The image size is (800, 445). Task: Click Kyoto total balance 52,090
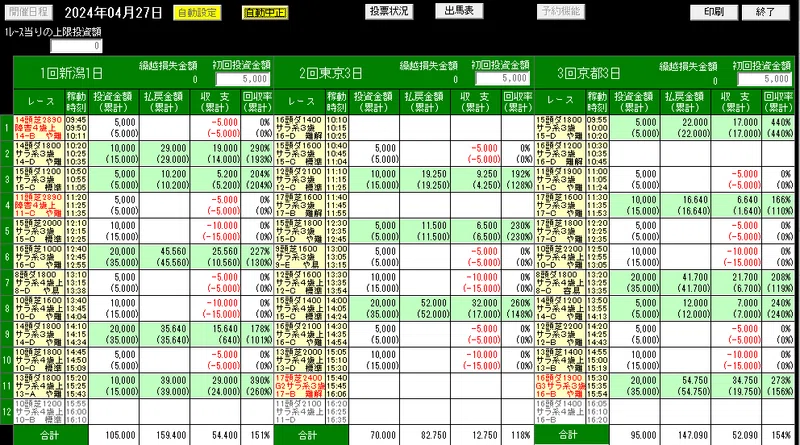(736, 435)
